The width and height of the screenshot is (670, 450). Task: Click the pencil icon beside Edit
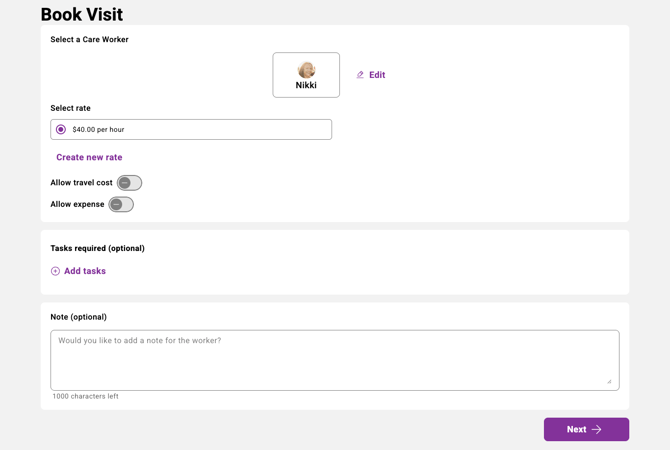tap(360, 75)
